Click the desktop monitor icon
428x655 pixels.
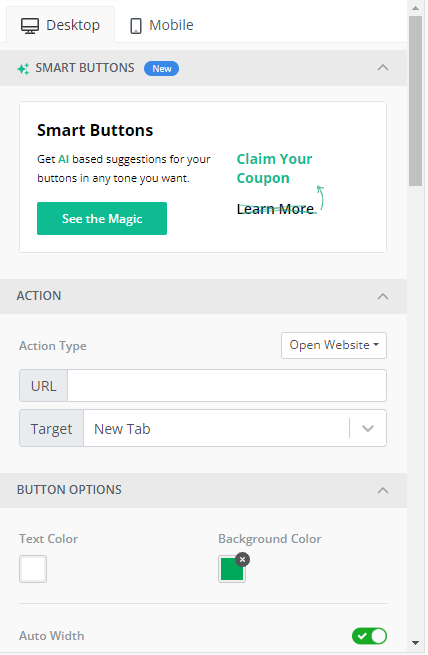30,25
